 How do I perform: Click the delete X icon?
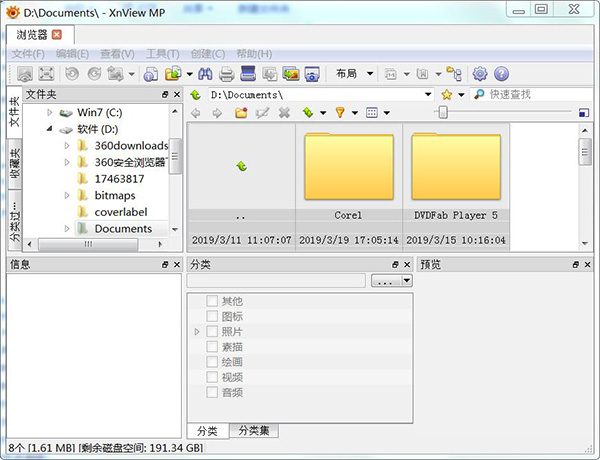284,113
